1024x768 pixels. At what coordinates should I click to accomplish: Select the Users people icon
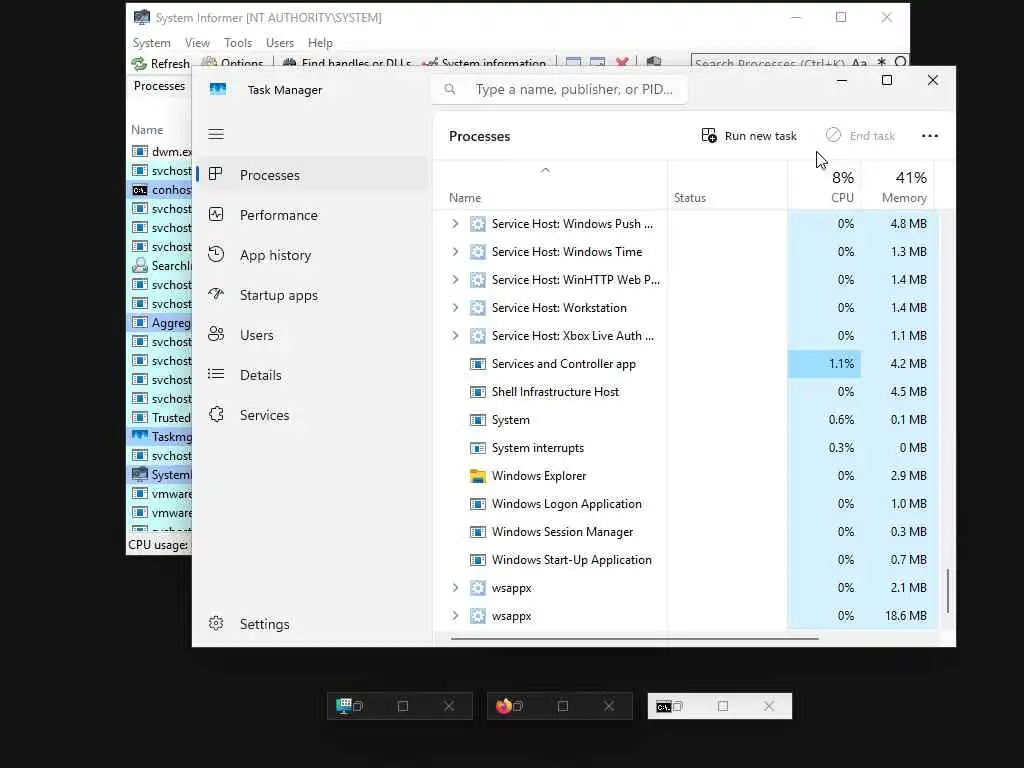coord(216,334)
